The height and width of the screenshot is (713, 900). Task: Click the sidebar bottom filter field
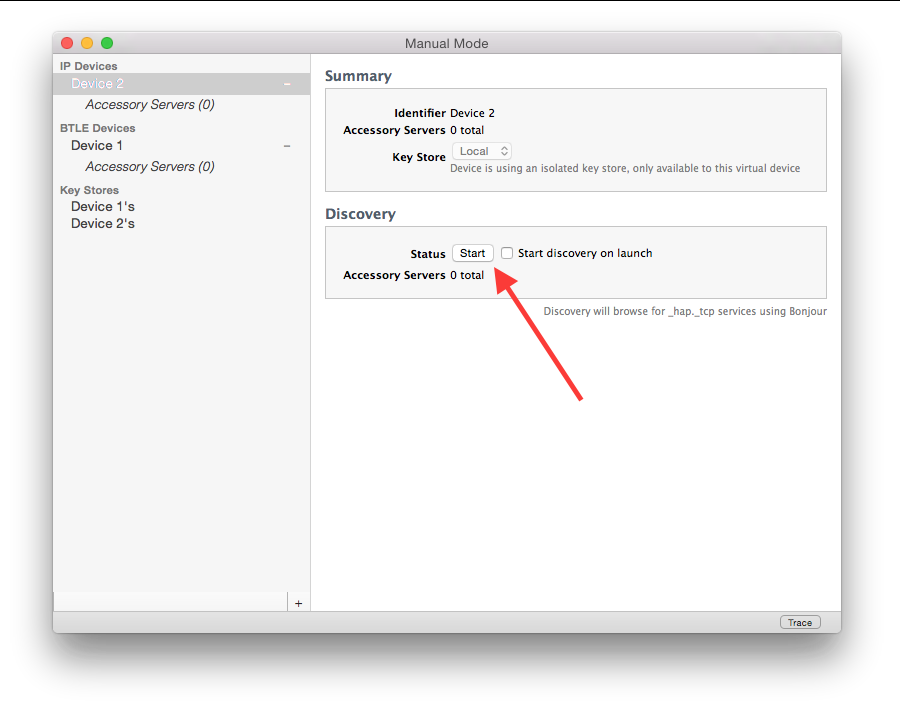click(x=170, y=602)
